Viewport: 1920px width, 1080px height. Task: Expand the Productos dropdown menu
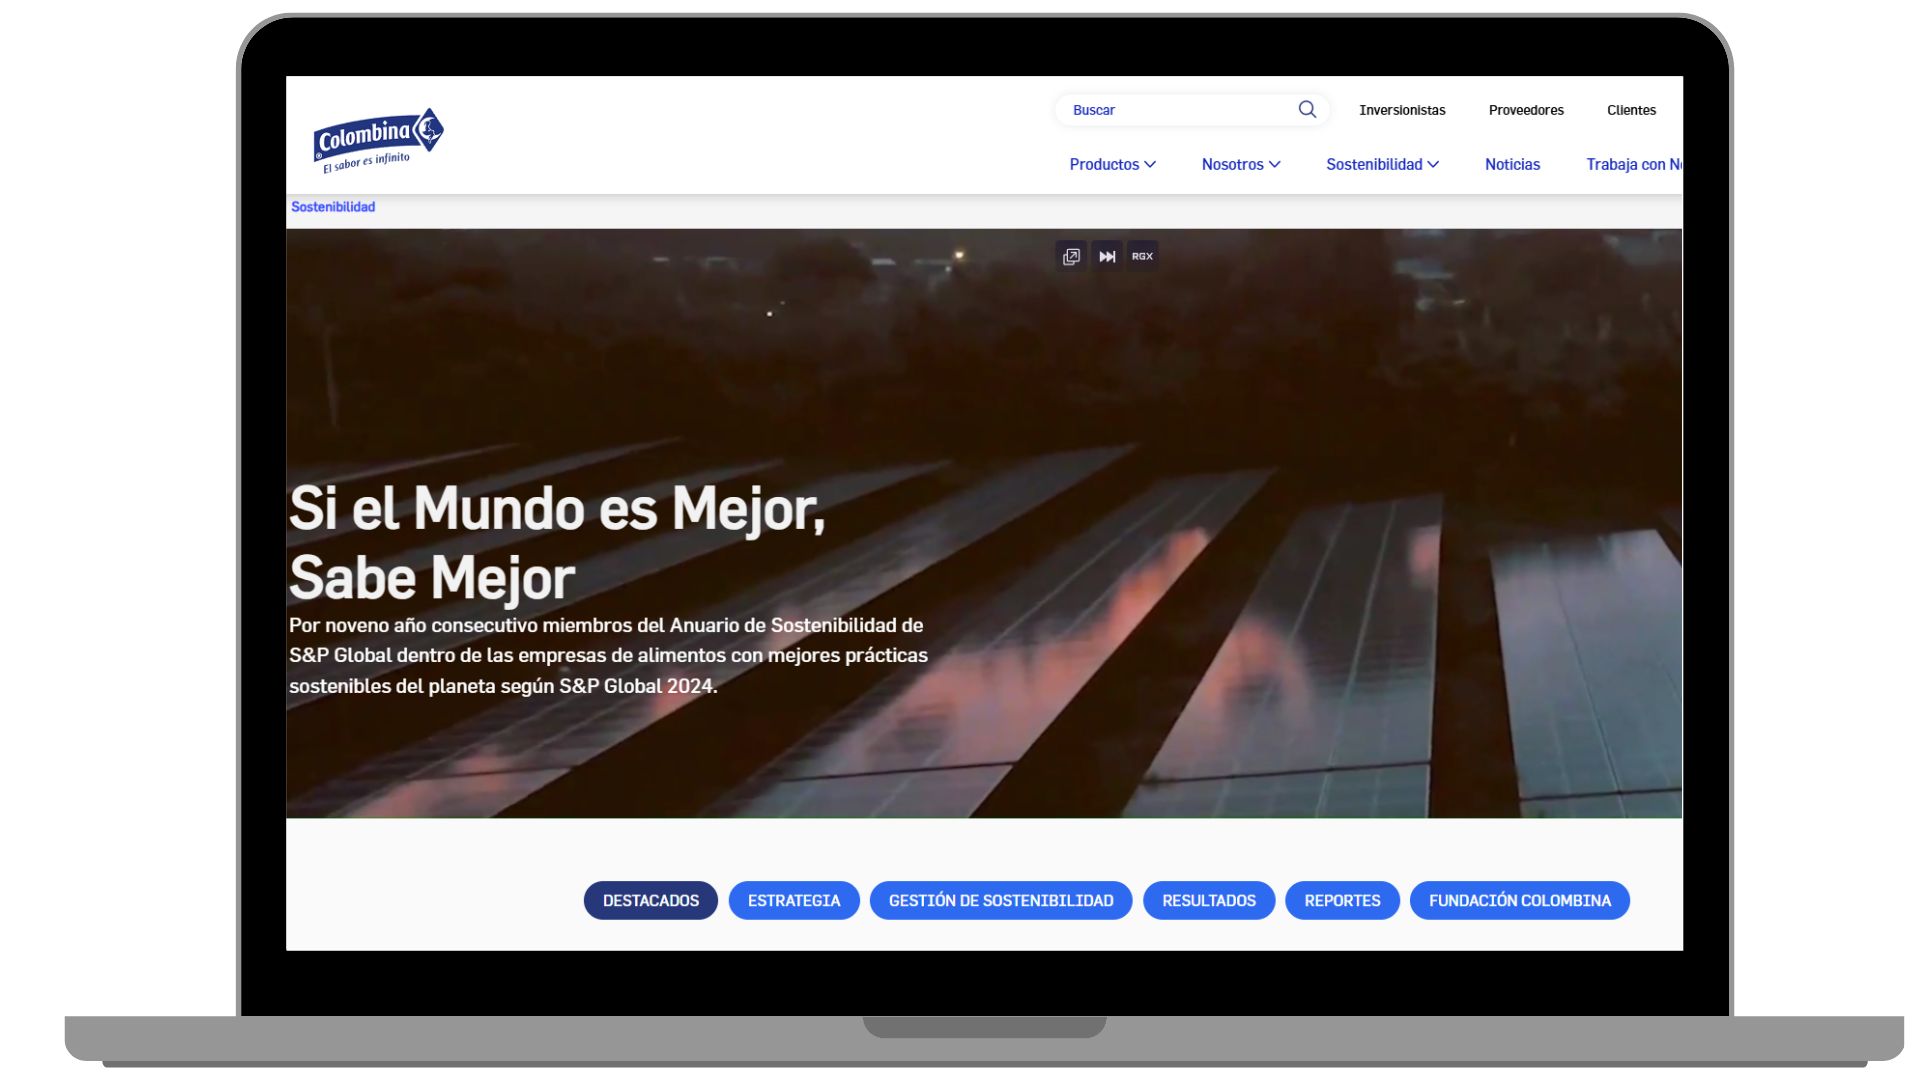pos(1112,165)
